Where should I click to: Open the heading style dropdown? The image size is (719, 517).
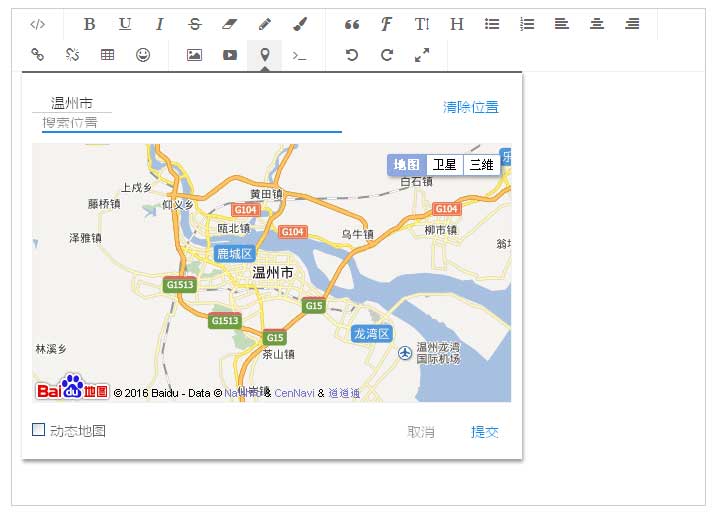coord(457,24)
